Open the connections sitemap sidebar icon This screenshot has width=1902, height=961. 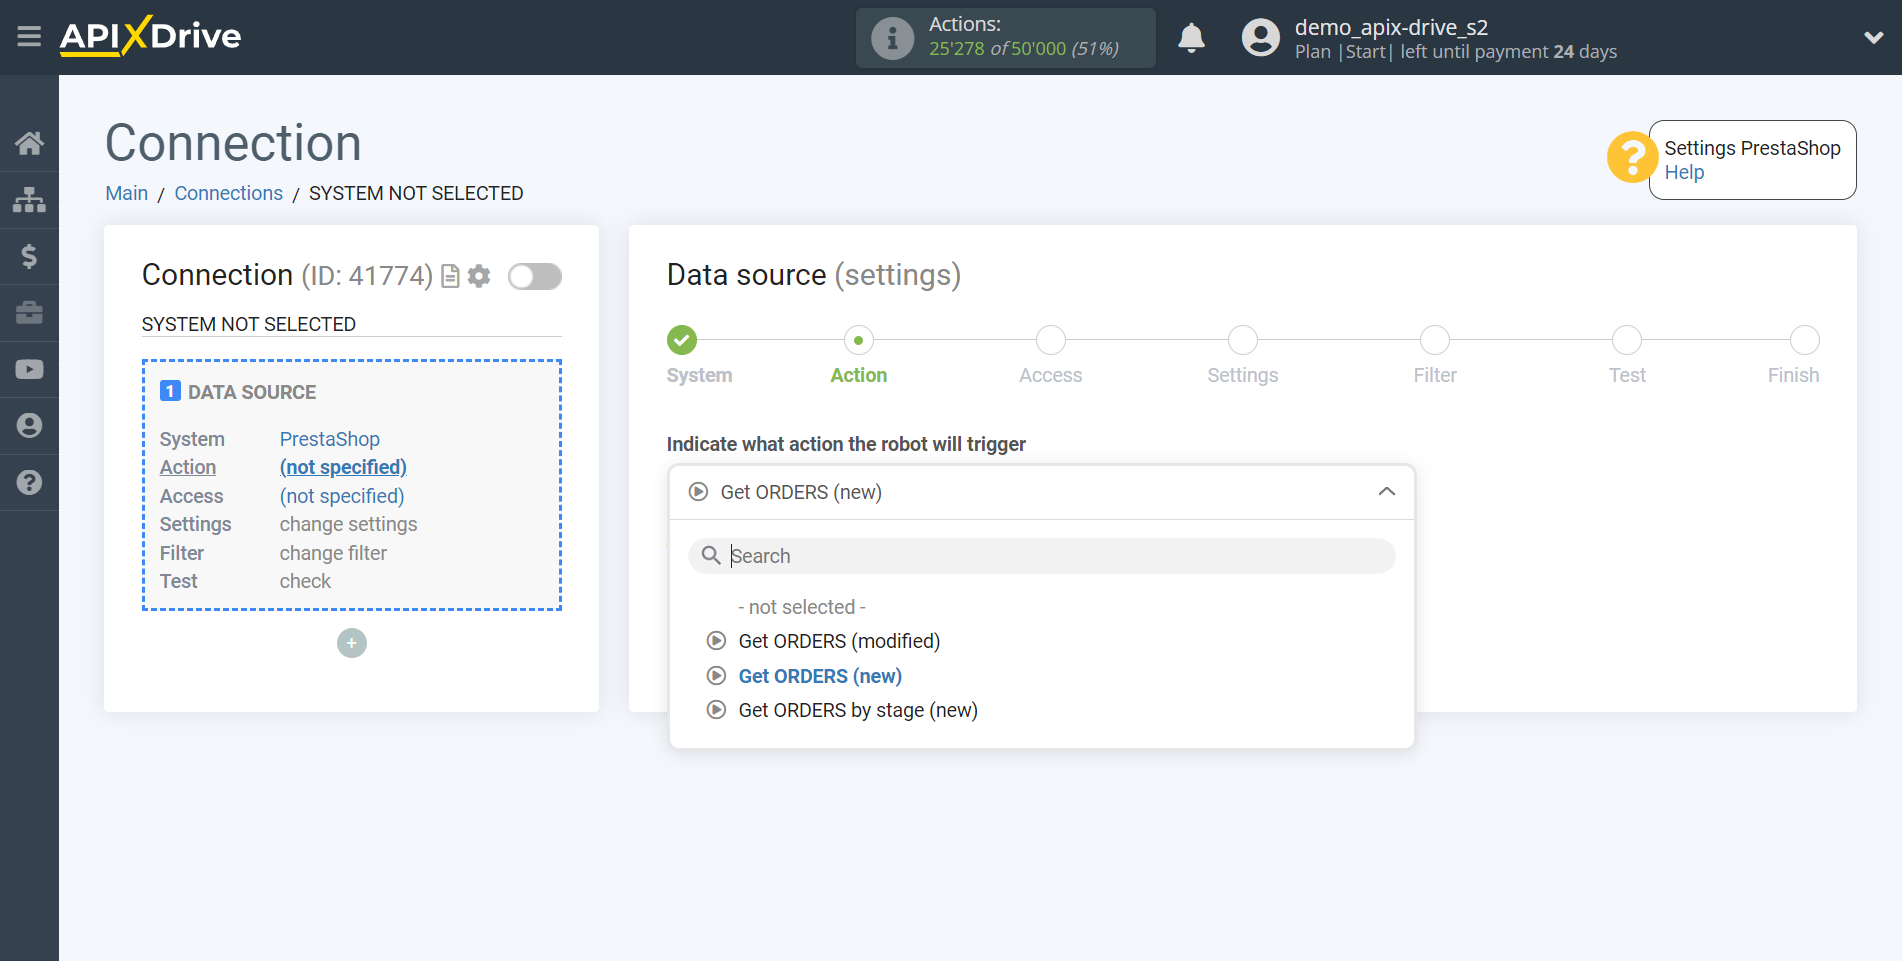[x=29, y=200]
